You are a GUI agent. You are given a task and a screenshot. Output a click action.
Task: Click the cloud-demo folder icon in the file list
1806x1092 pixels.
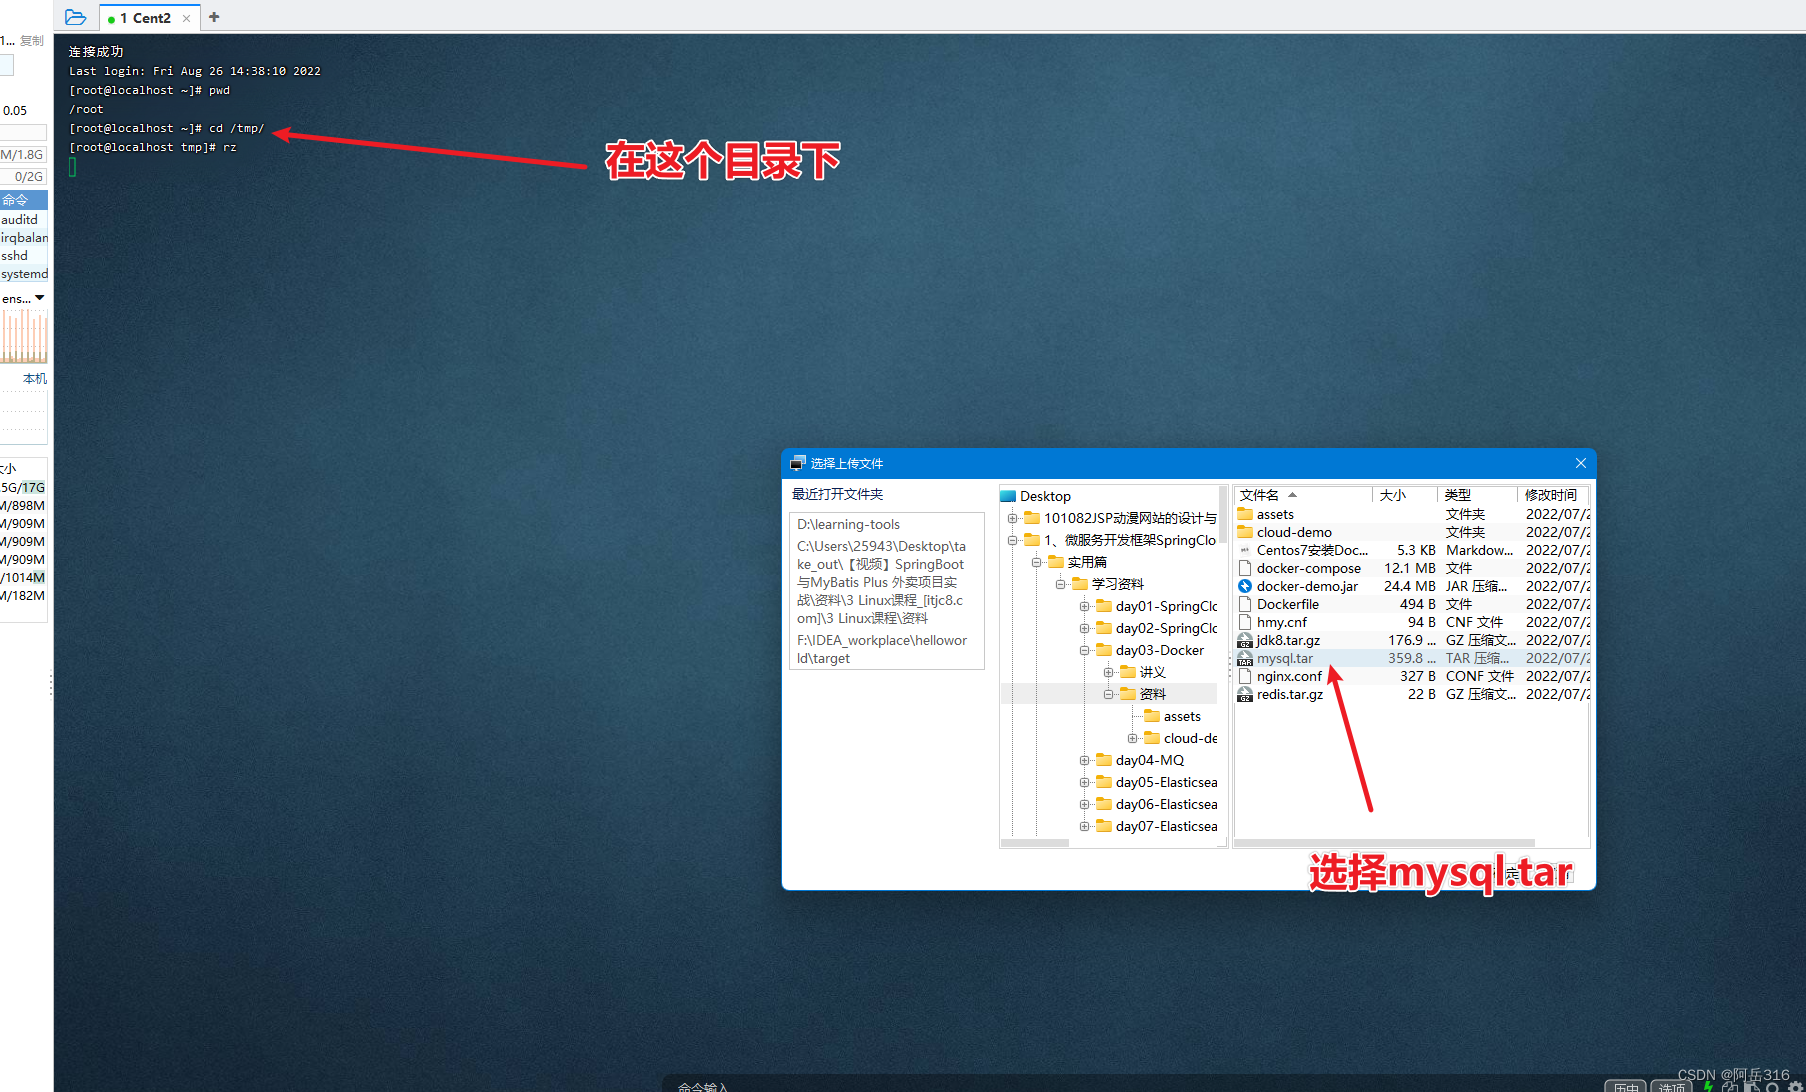tap(1245, 532)
